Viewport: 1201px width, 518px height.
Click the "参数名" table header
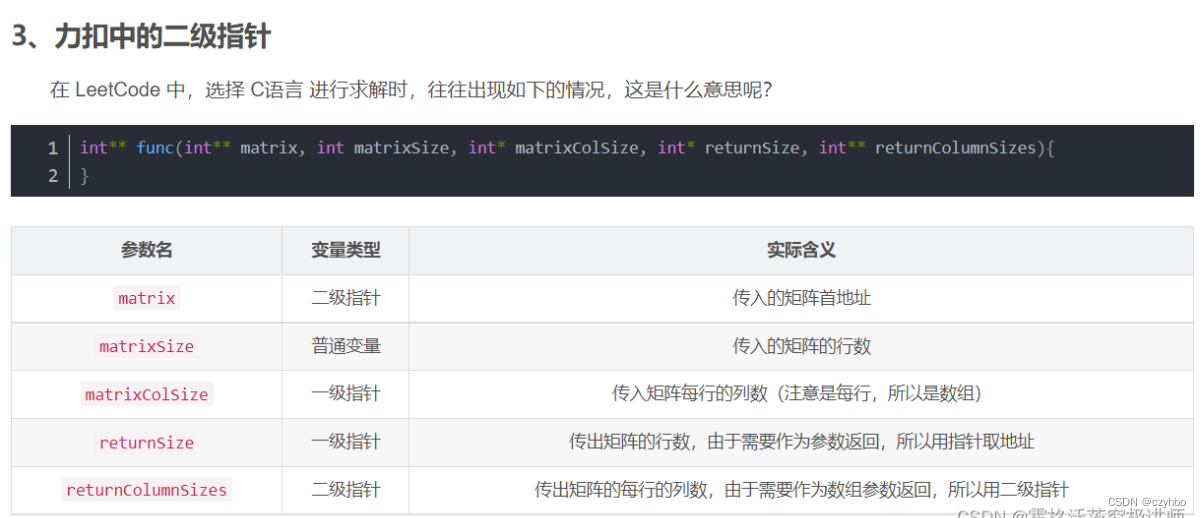click(147, 250)
